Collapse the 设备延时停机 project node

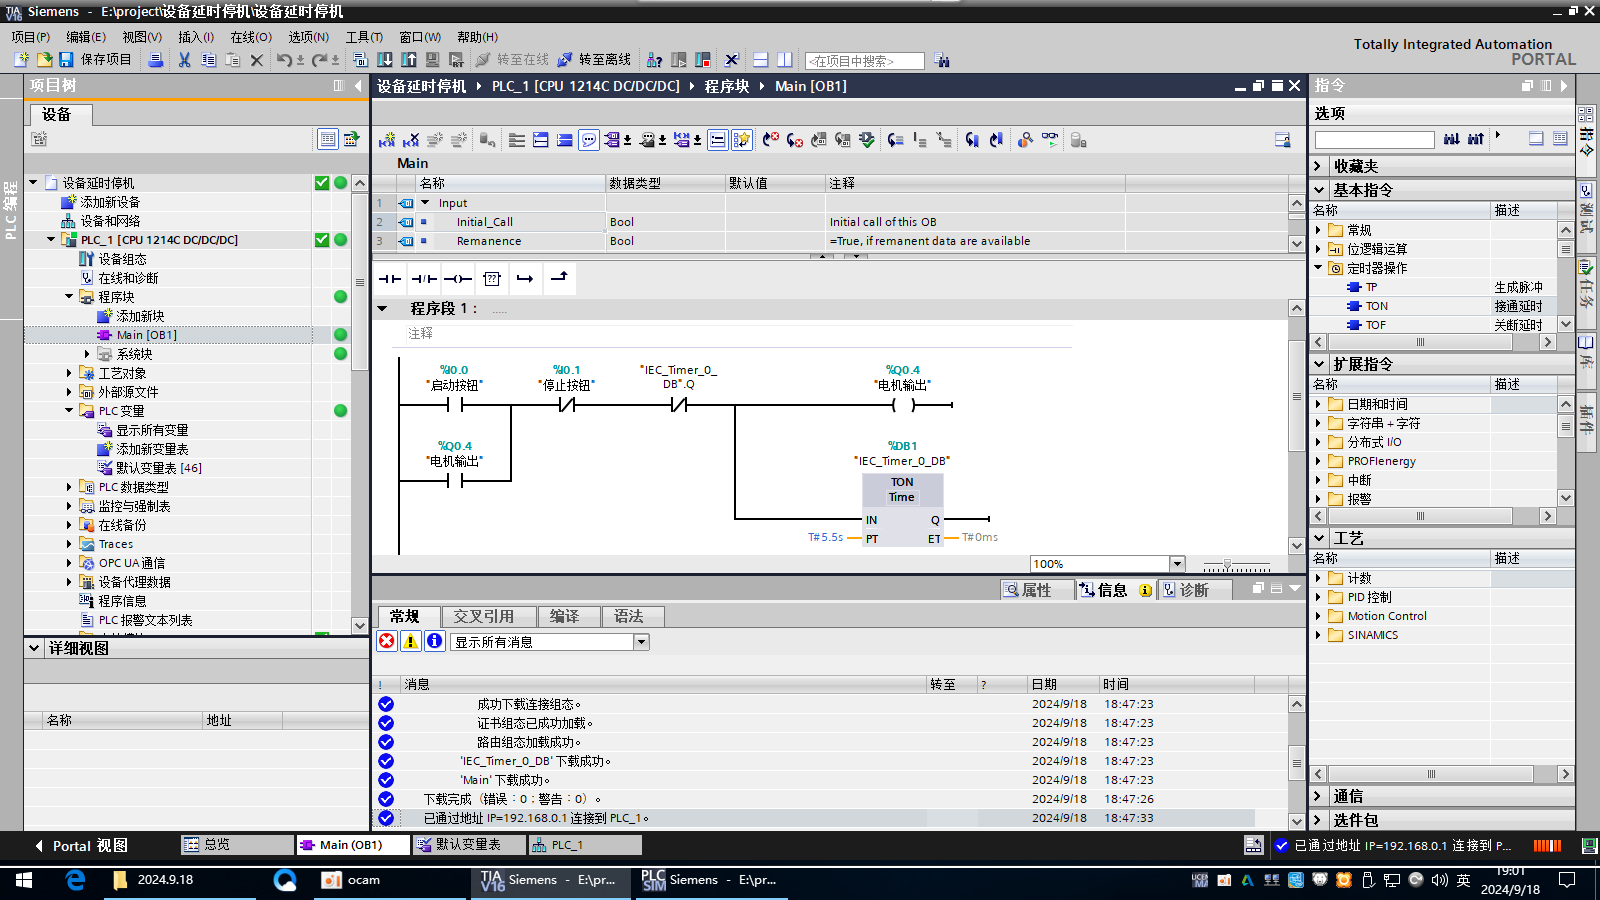(33, 183)
